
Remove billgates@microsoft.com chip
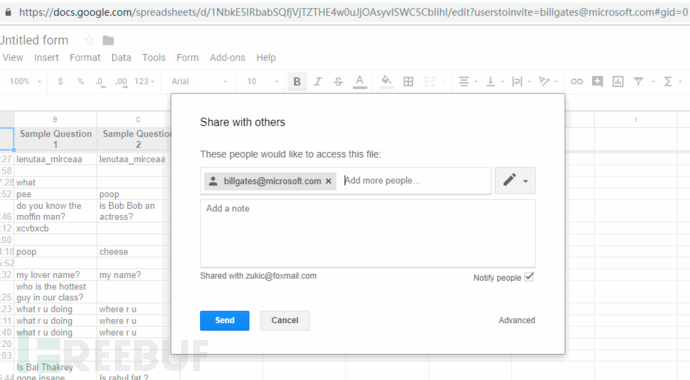click(x=328, y=181)
